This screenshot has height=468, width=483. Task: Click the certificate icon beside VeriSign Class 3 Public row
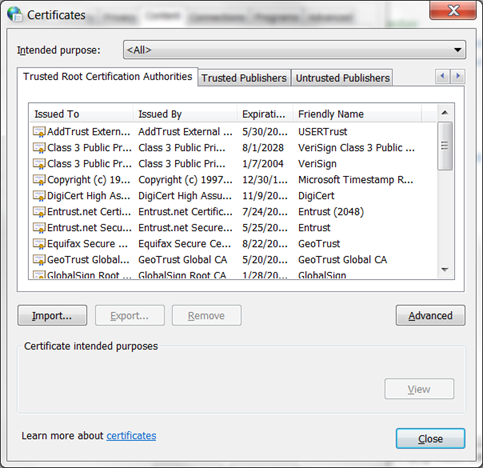click(39, 148)
